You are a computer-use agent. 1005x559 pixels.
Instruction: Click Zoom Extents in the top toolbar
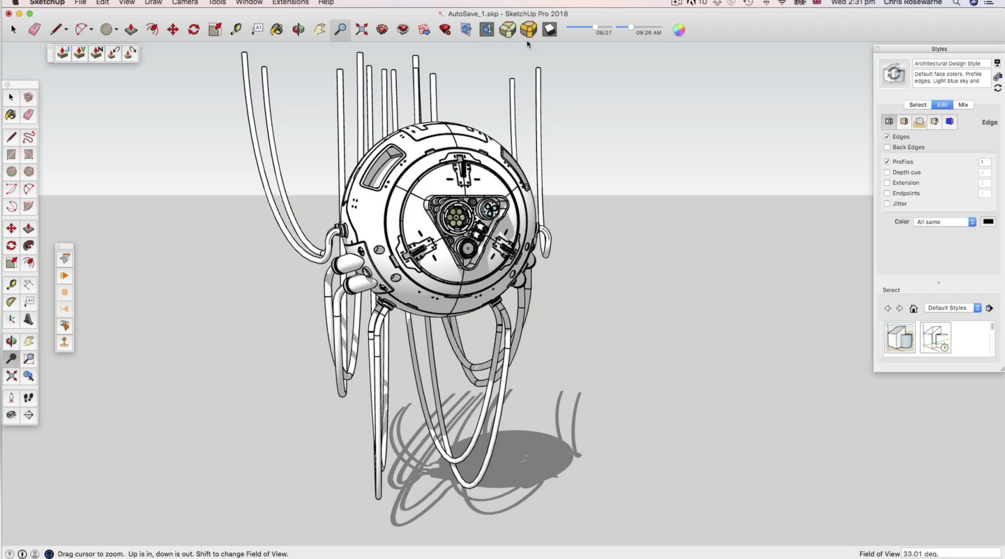(x=361, y=29)
